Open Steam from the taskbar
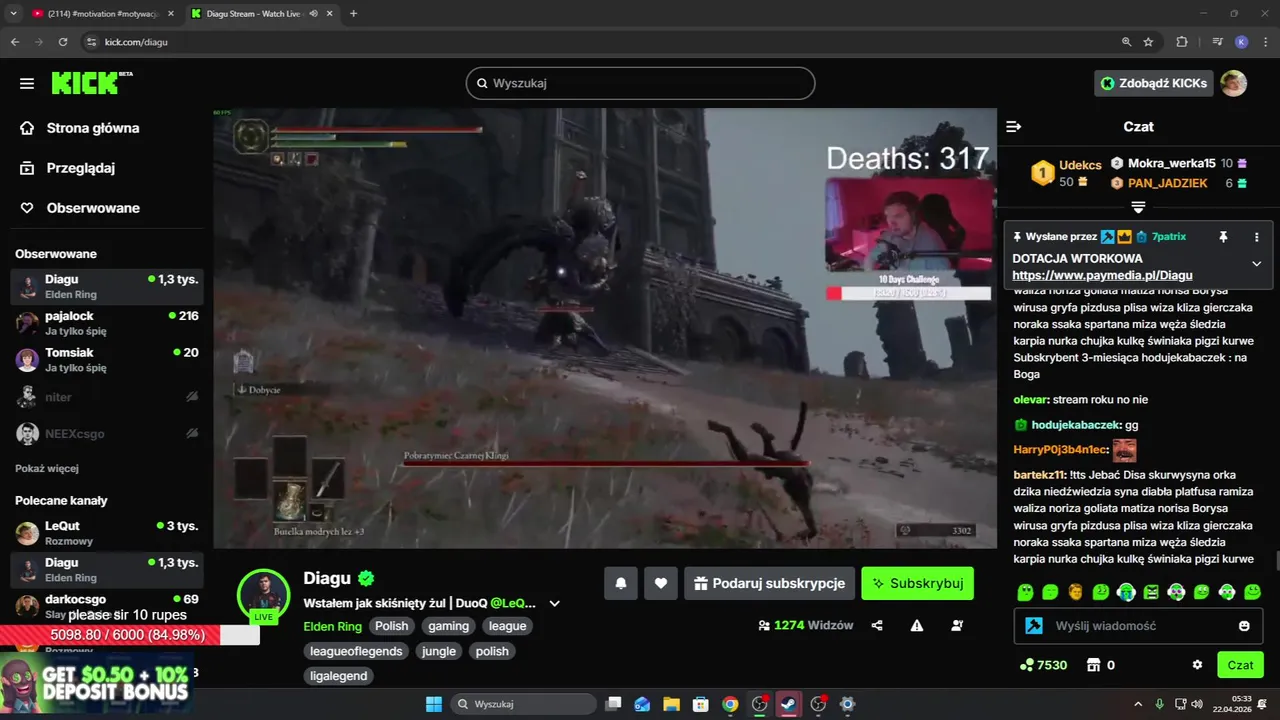Image resolution: width=1280 pixels, height=720 pixels. point(789,704)
